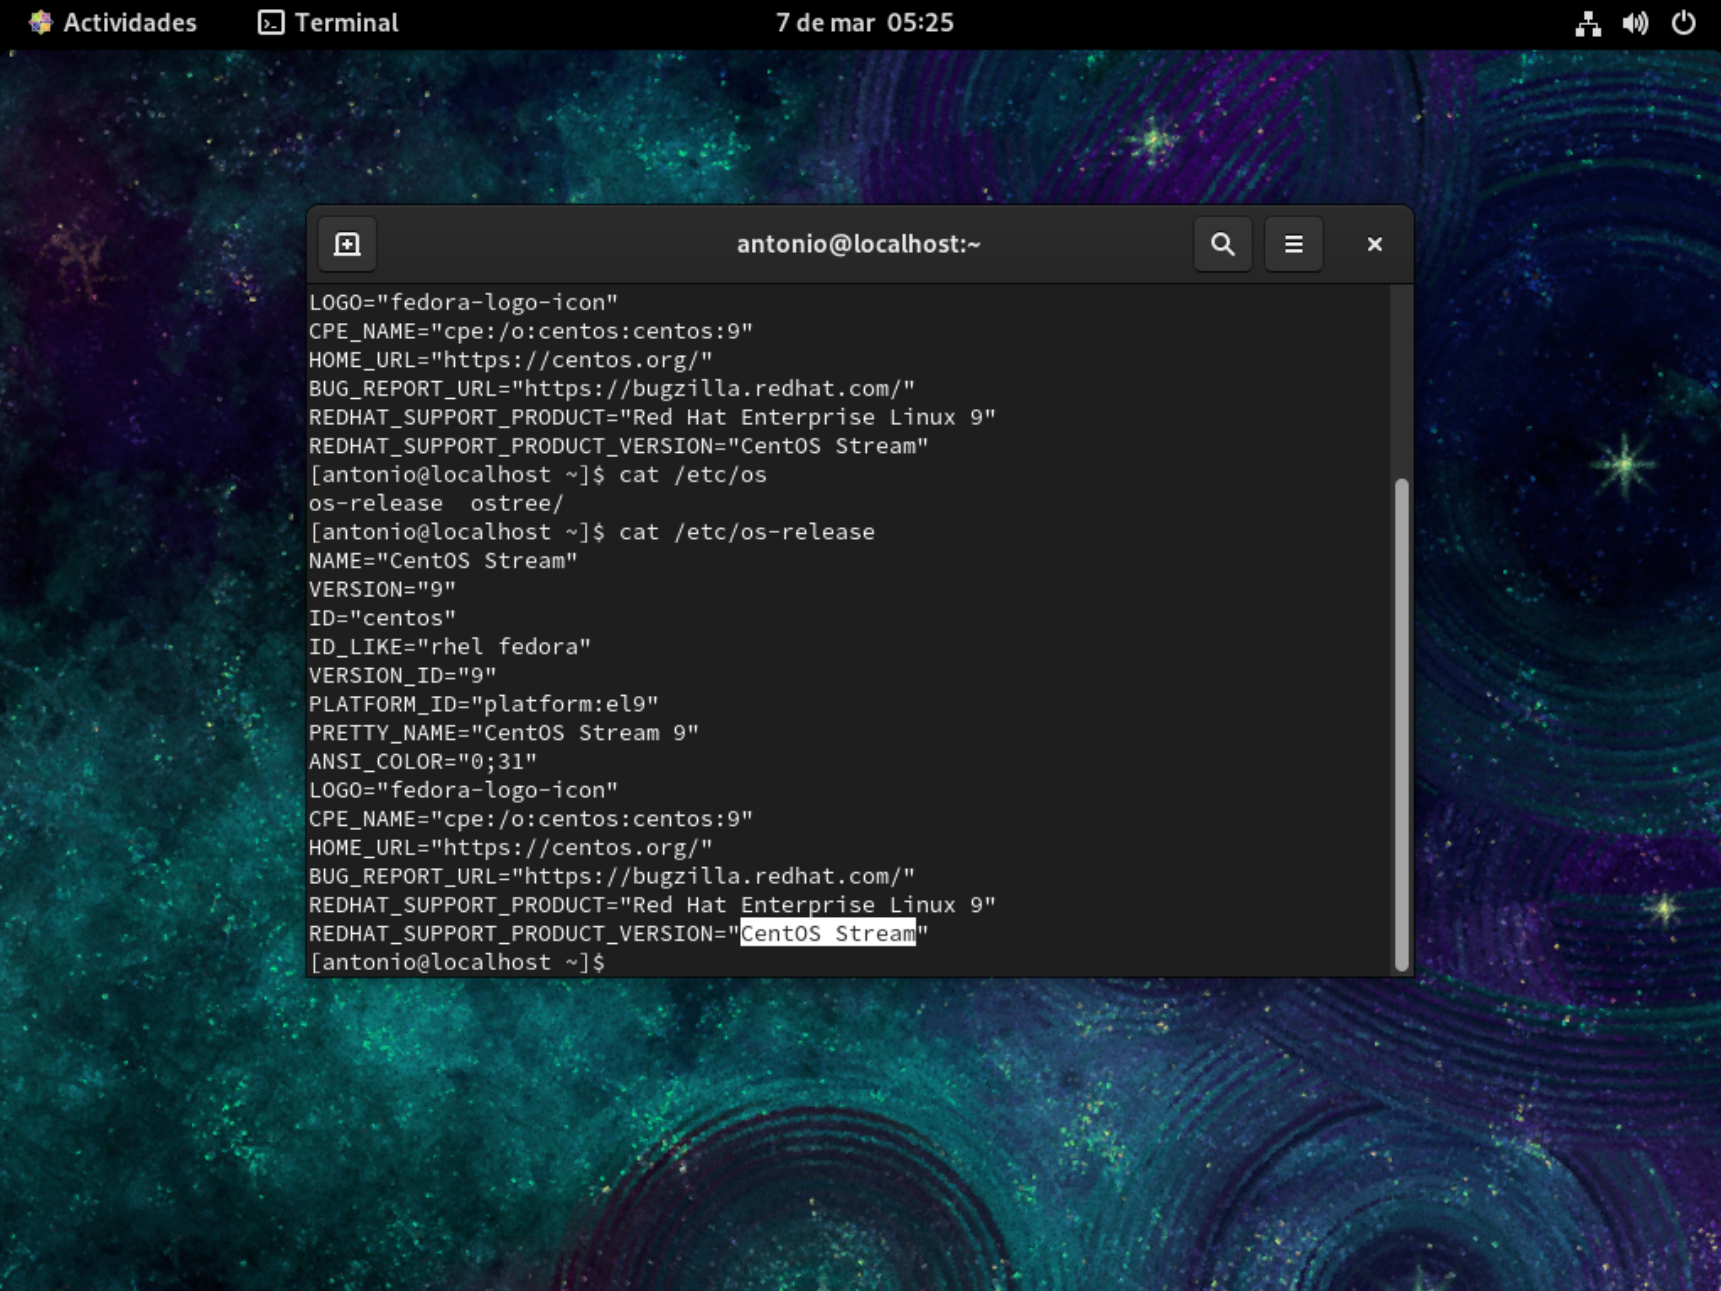Screen dimensions: 1721x1291
Task: Open network settings from top bar icon
Action: (x=1587, y=23)
